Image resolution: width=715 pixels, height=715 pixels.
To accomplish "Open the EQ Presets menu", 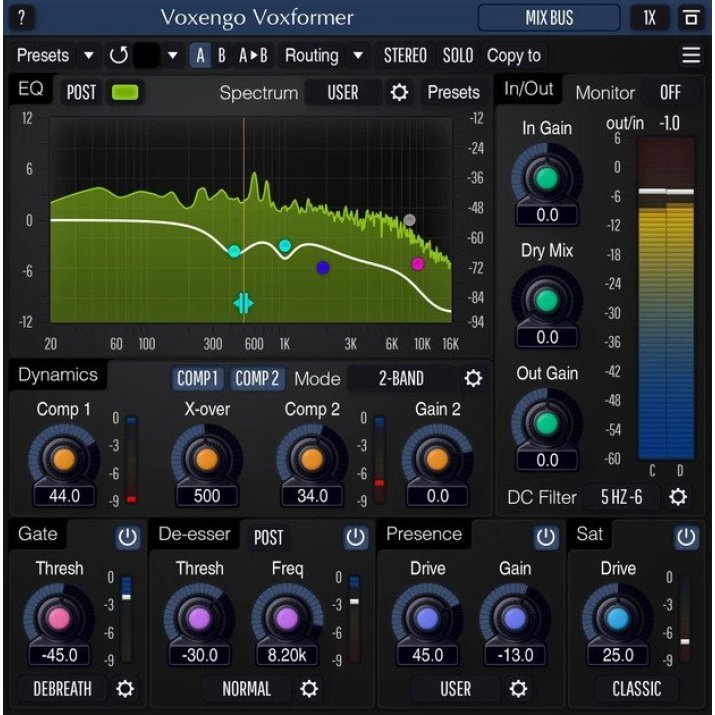I will tap(453, 93).
